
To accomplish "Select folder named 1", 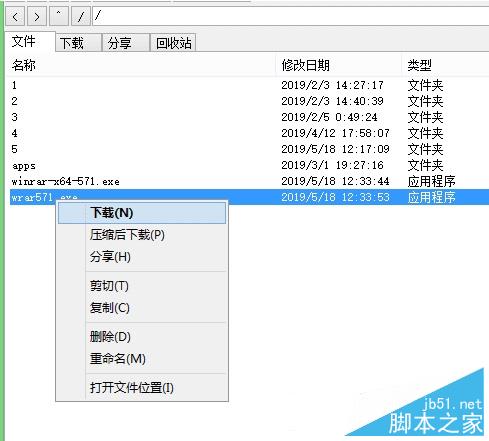I will (14, 85).
